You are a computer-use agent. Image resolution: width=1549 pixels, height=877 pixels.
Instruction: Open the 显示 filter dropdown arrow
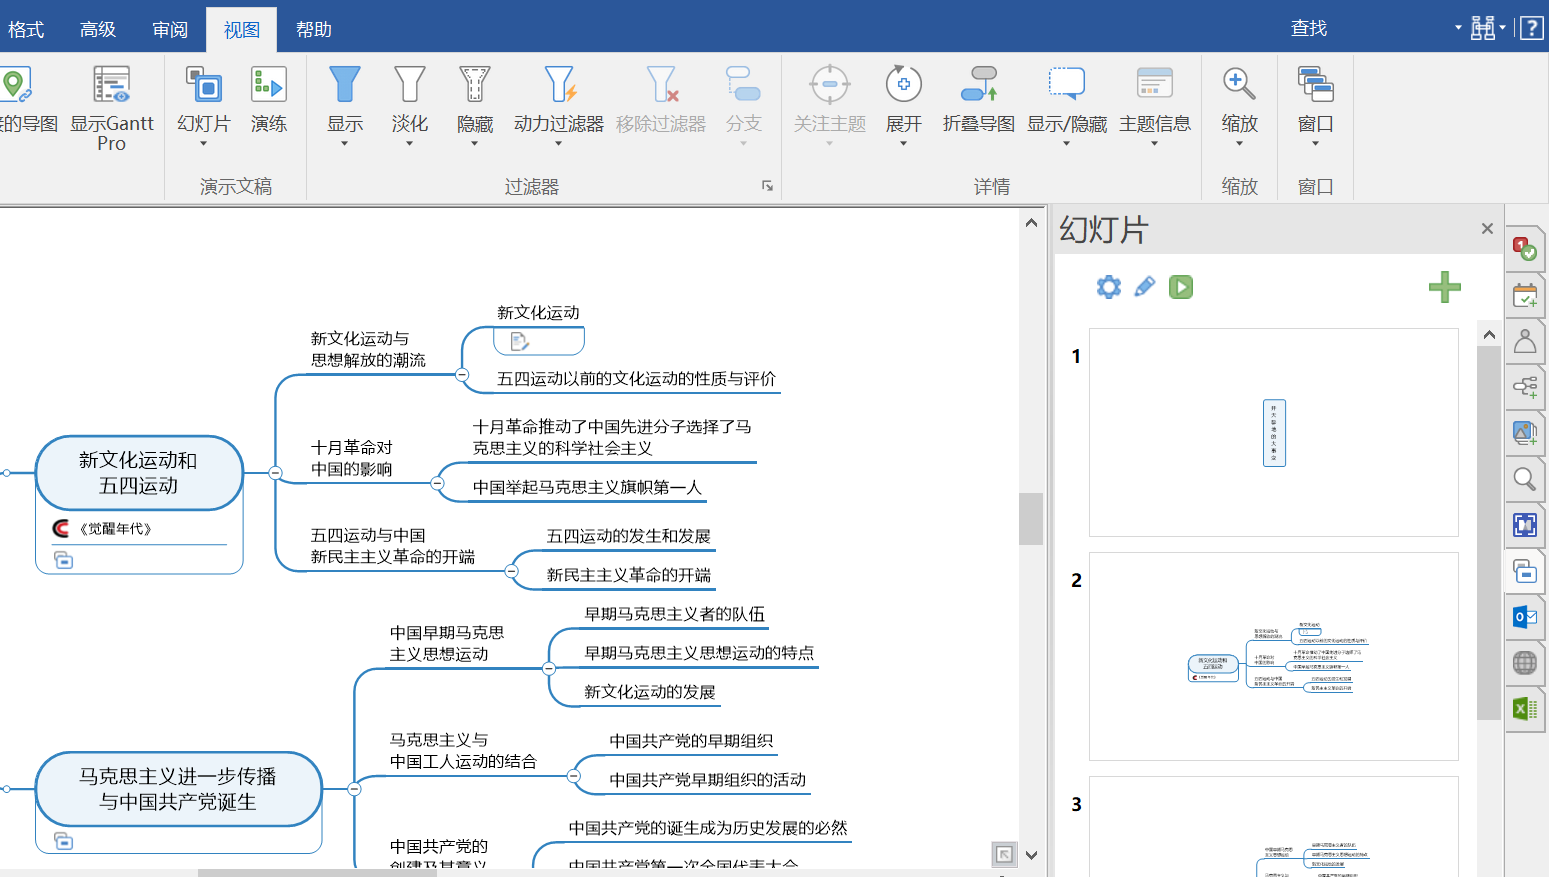click(x=344, y=144)
